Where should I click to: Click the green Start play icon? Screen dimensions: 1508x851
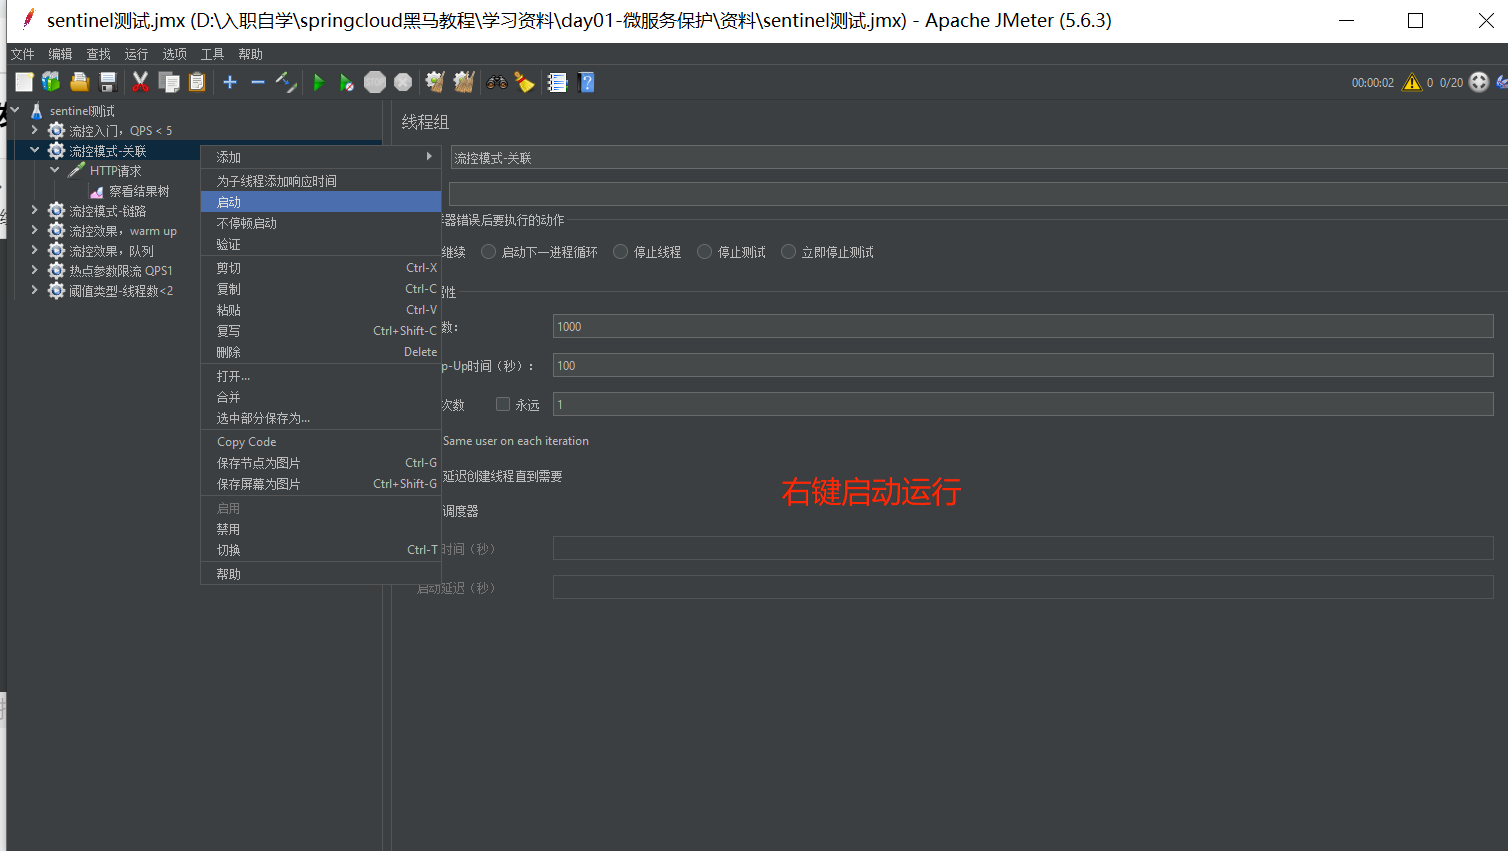coord(319,82)
